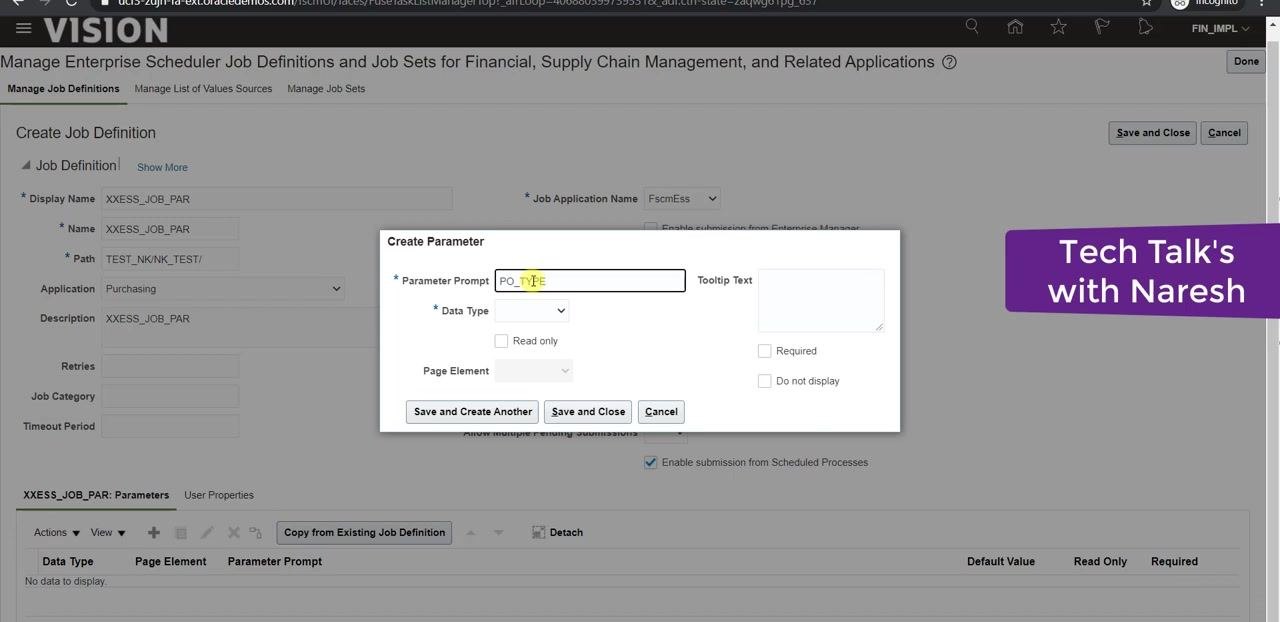Click the move down arrow icon
Viewport: 1280px width, 622px height.
tap(499, 533)
